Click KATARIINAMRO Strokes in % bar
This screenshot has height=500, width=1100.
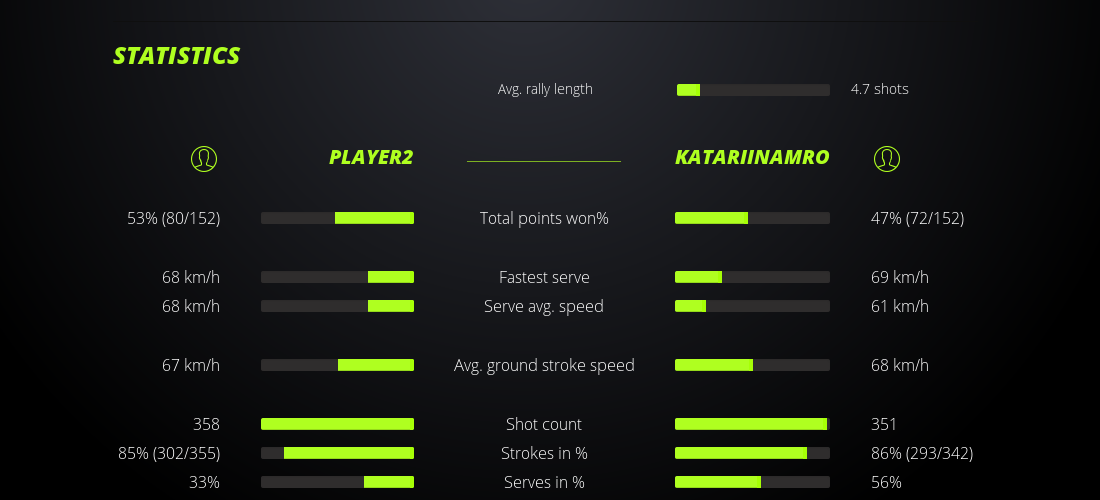pyautogui.click(x=752, y=453)
